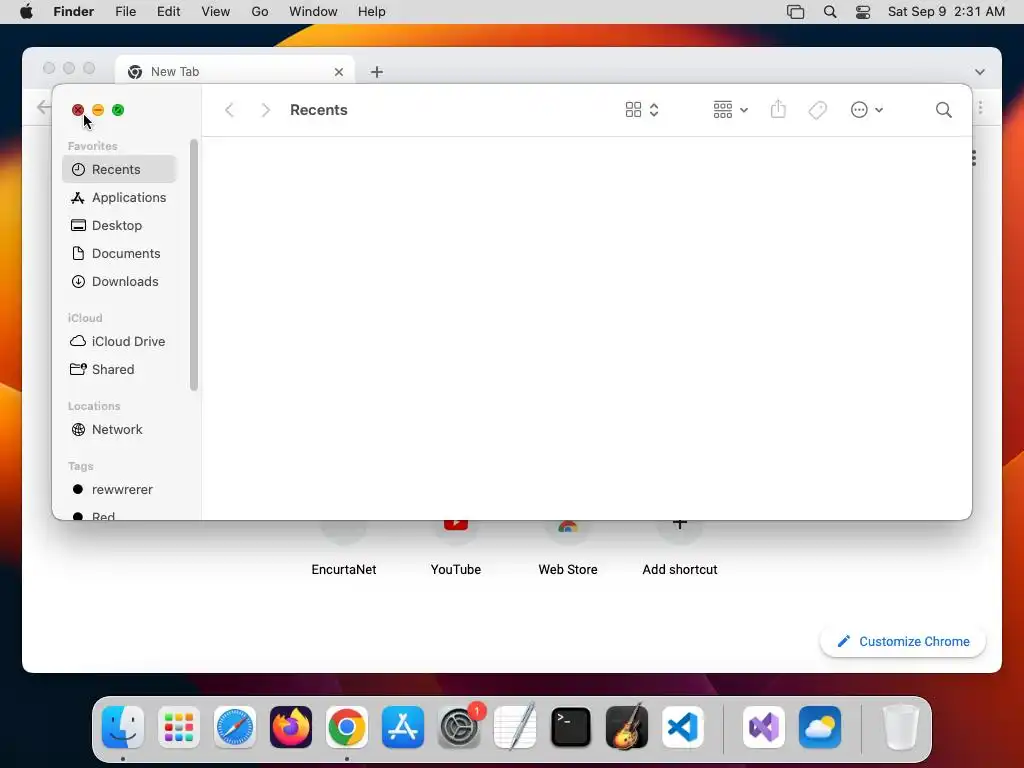1024x768 pixels.
Task: Open the Edit menu
Action: [168, 12]
